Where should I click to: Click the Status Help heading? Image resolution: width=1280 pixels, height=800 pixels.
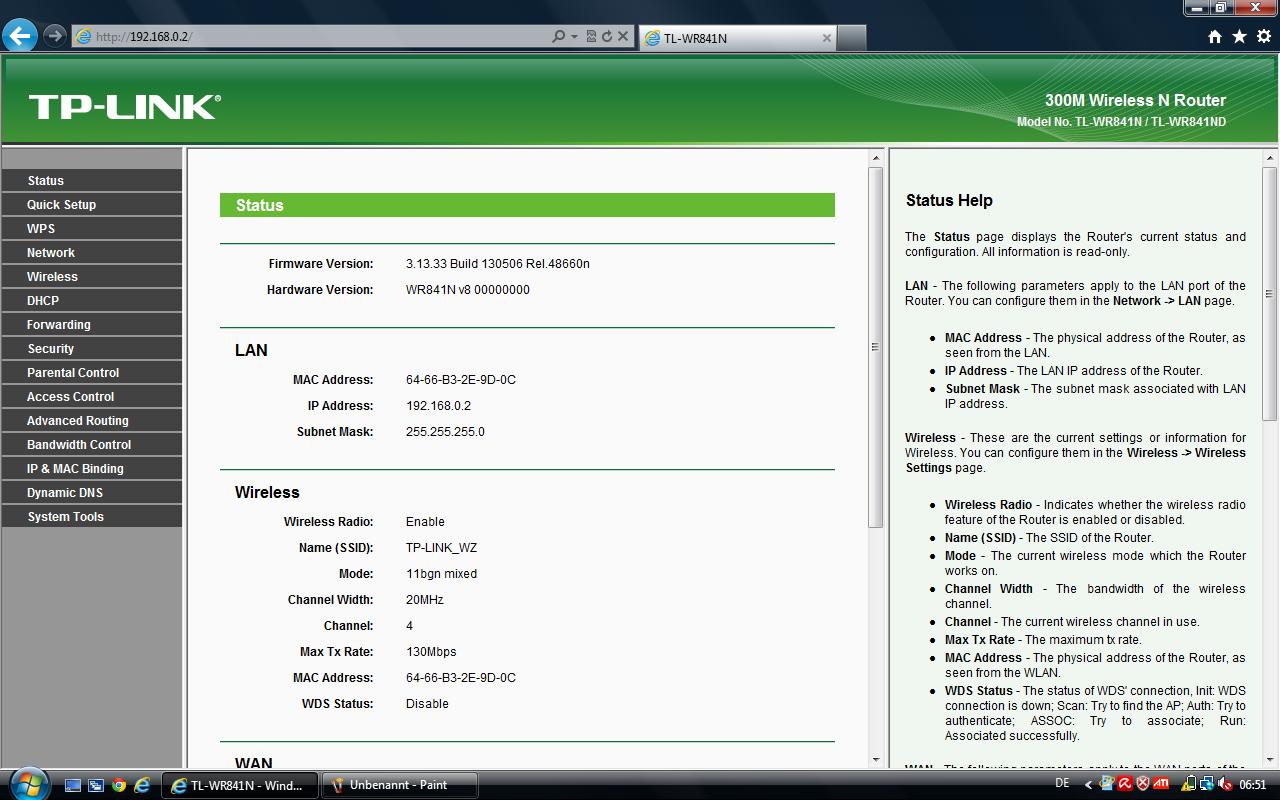click(x=949, y=200)
